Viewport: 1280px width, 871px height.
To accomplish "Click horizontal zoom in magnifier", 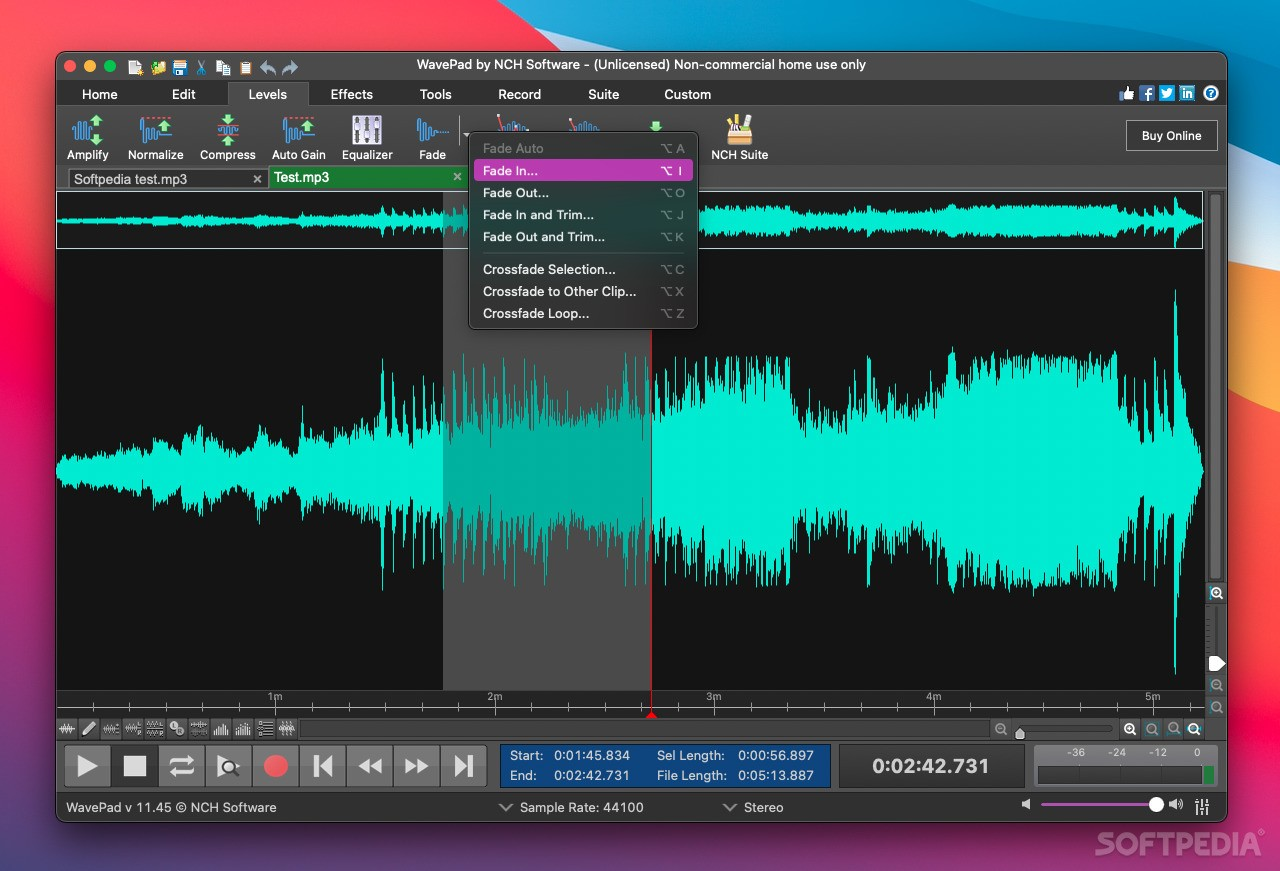I will [x=1130, y=730].
